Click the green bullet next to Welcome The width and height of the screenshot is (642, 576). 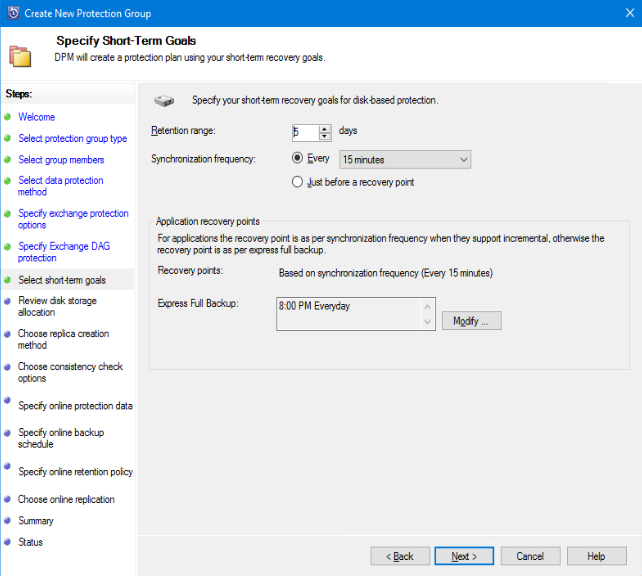tap(7, 117)
